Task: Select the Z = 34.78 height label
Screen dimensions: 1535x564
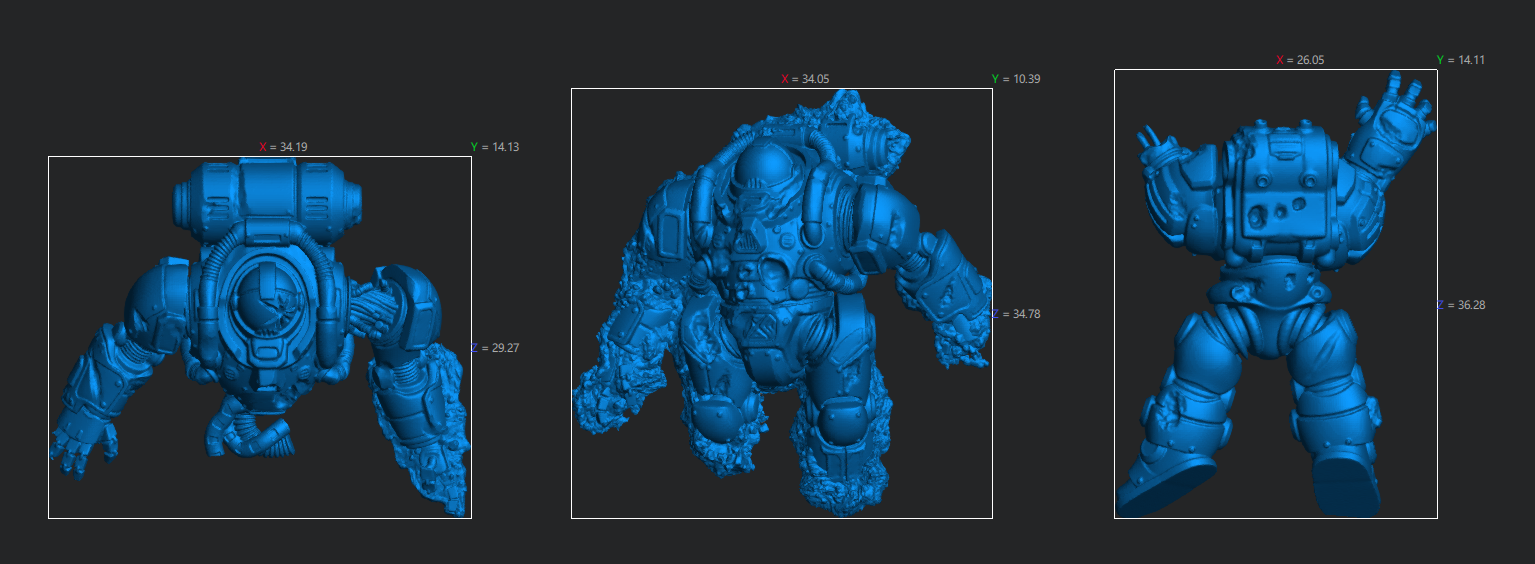Action: coord(1016,314)
